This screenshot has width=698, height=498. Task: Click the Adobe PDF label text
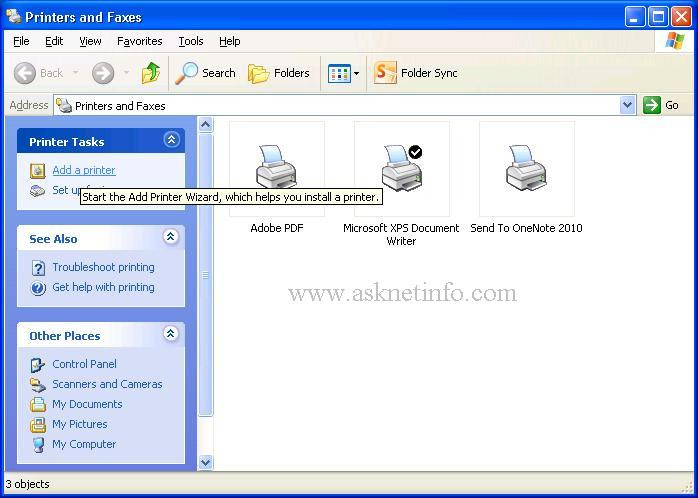(x=276, y=228)
